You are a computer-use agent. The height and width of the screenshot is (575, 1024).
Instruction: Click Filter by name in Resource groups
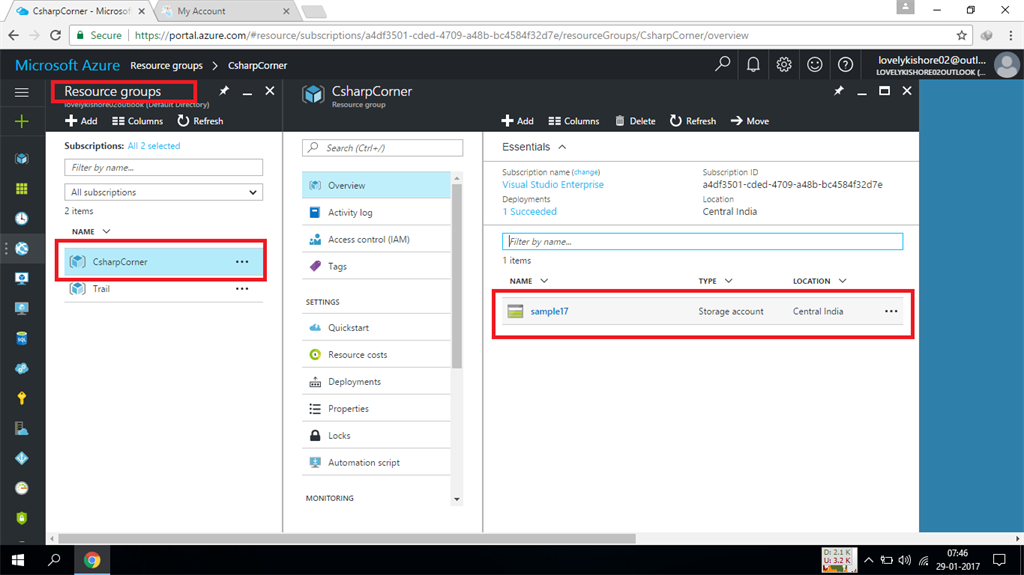[163, 168]
